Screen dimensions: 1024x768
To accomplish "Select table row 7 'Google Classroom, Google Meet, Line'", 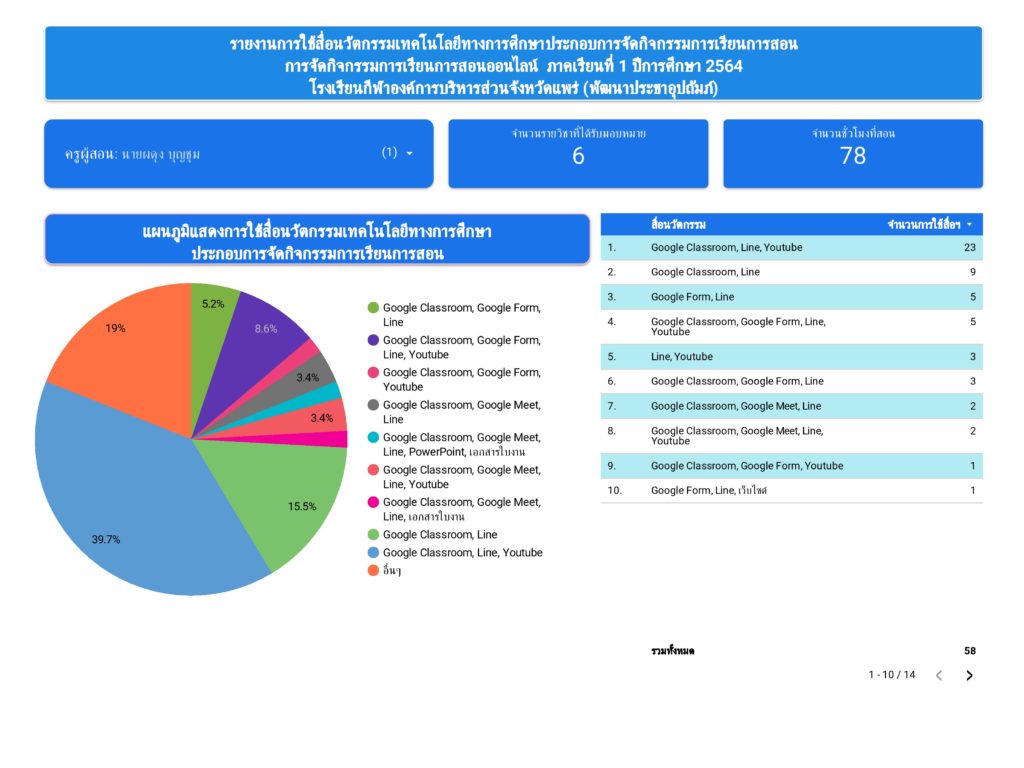I will [792, 406].
